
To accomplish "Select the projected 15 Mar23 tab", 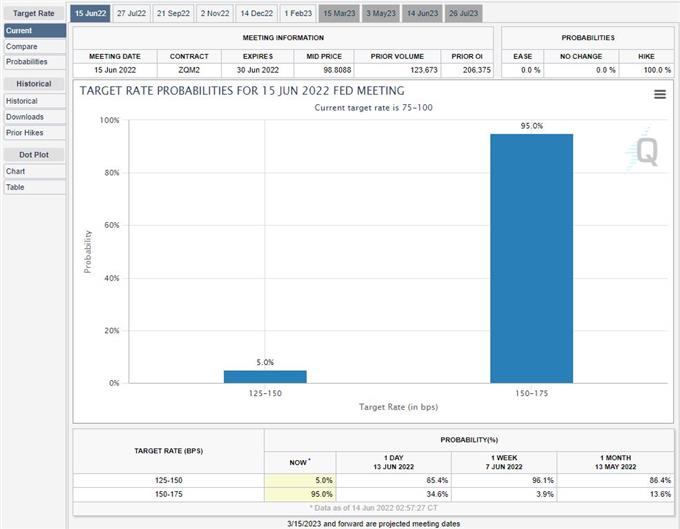I will [x=338, y=12].
